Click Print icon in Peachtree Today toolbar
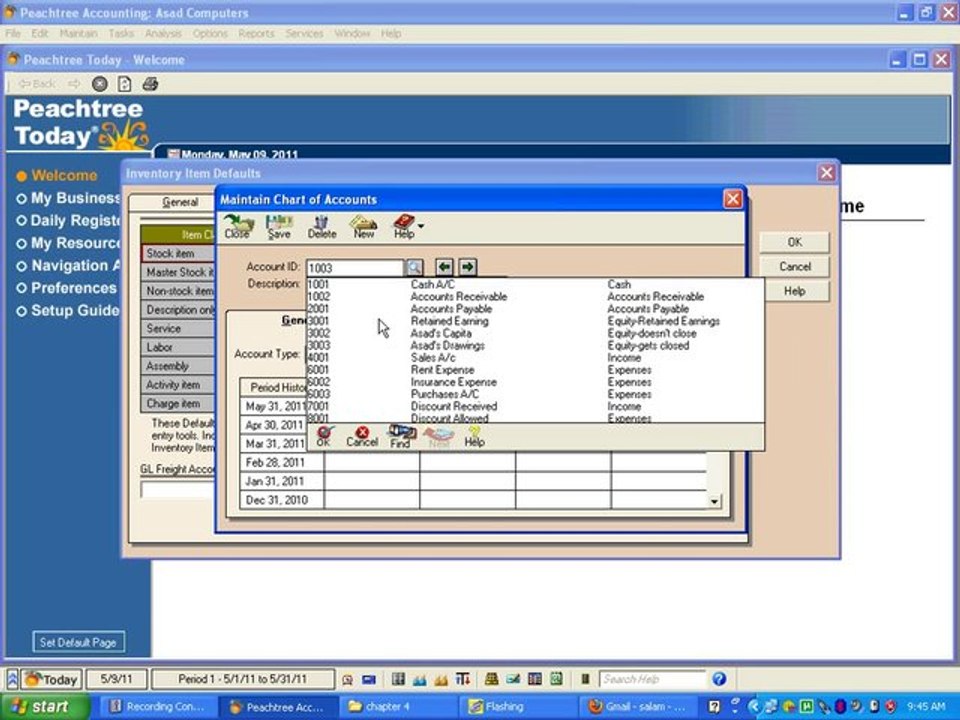The image size is (960, 720). [150, 84]
